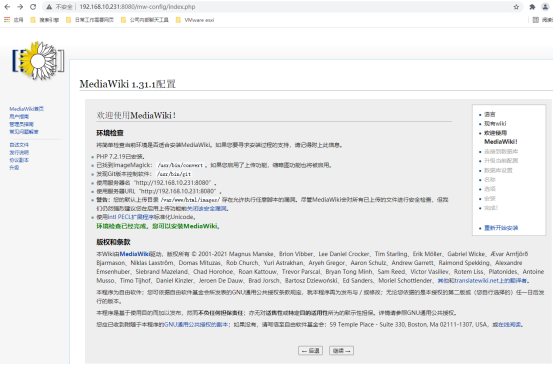Viewport: 553px width, 365px height.
Task: Click the address bar URL field
Action: click(x=282, y=7)
